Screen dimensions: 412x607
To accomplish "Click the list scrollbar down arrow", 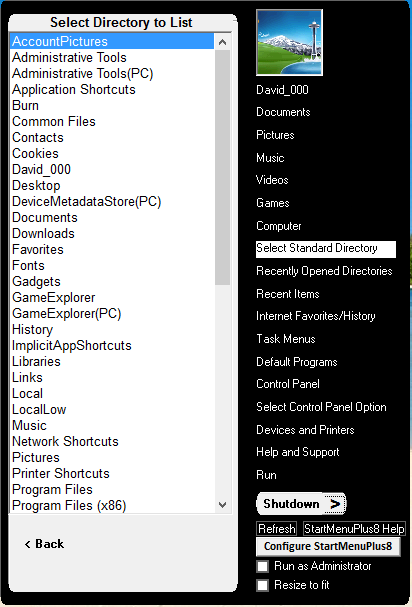I will tap(222, 504).
